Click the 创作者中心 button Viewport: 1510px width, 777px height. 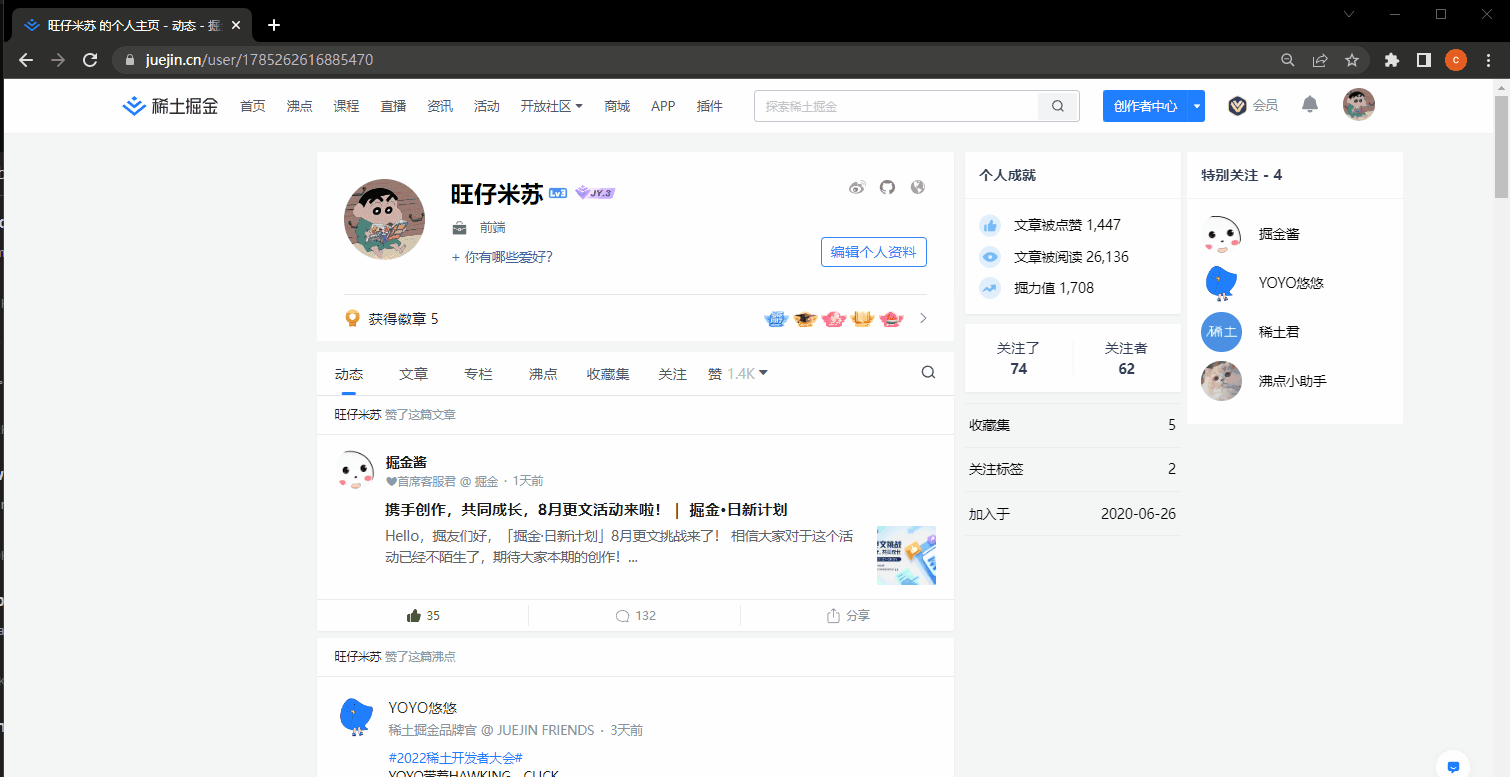click(x=1145, y=106)
